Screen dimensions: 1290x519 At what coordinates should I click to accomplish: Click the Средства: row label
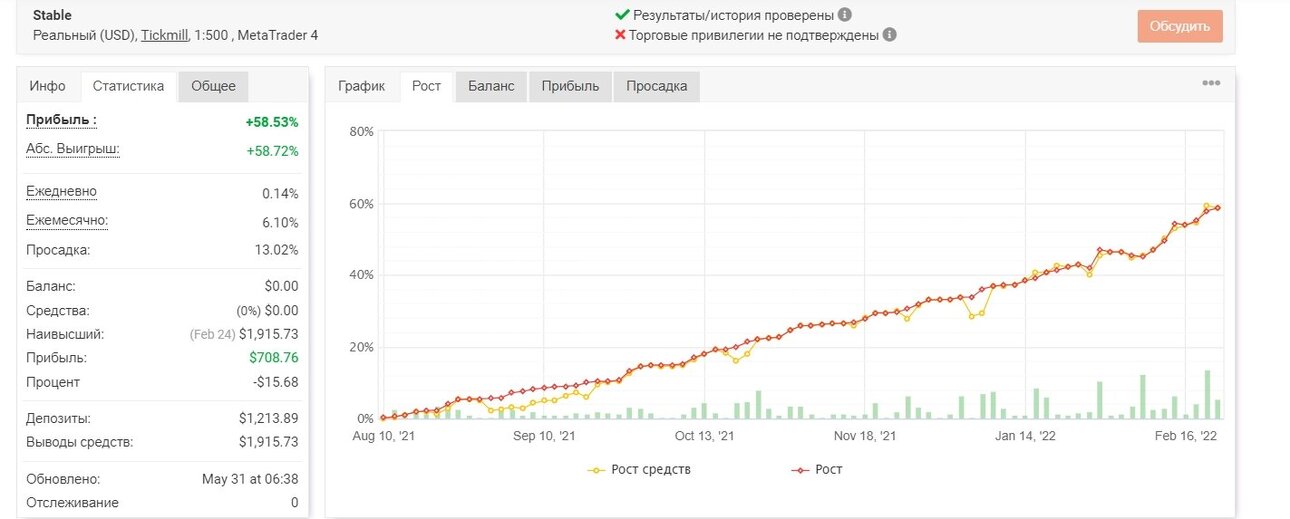[x=57, y=311]
